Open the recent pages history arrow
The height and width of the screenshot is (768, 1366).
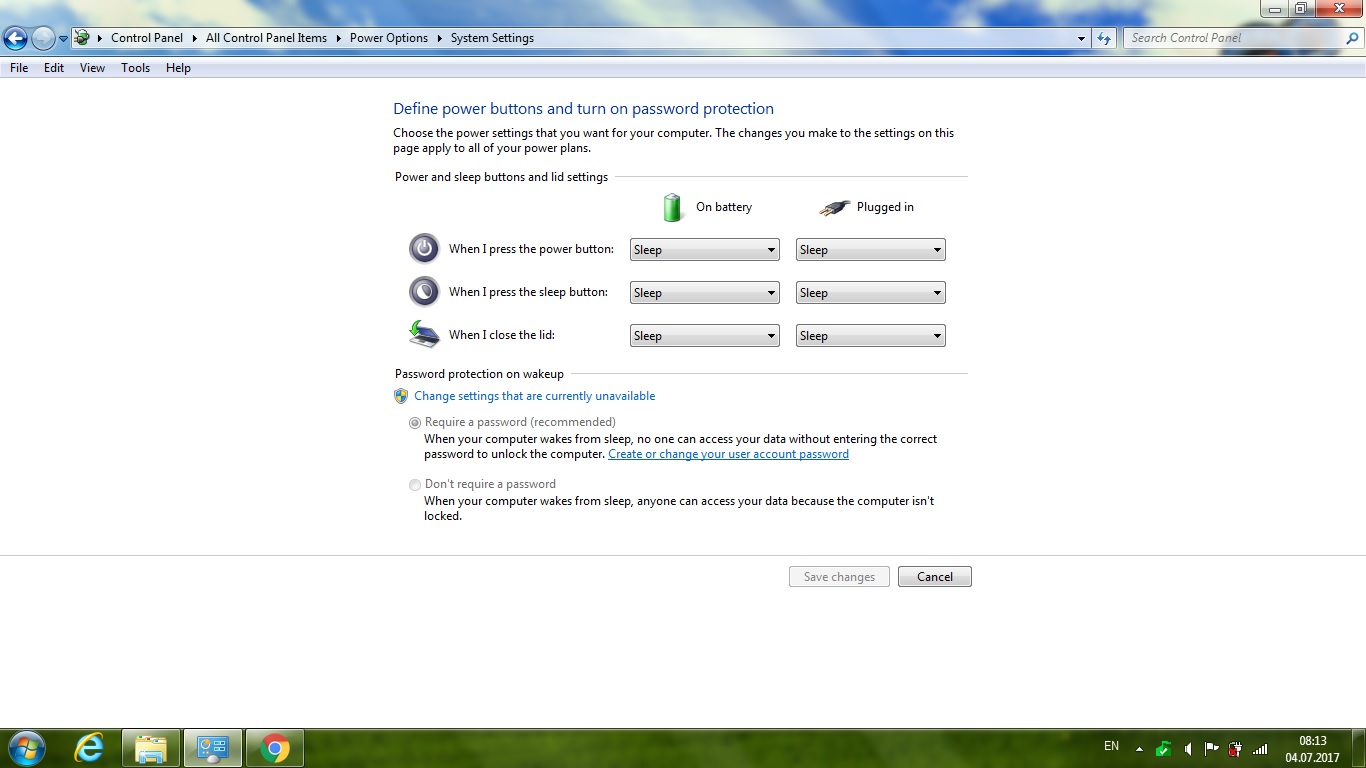pos(63,39)
